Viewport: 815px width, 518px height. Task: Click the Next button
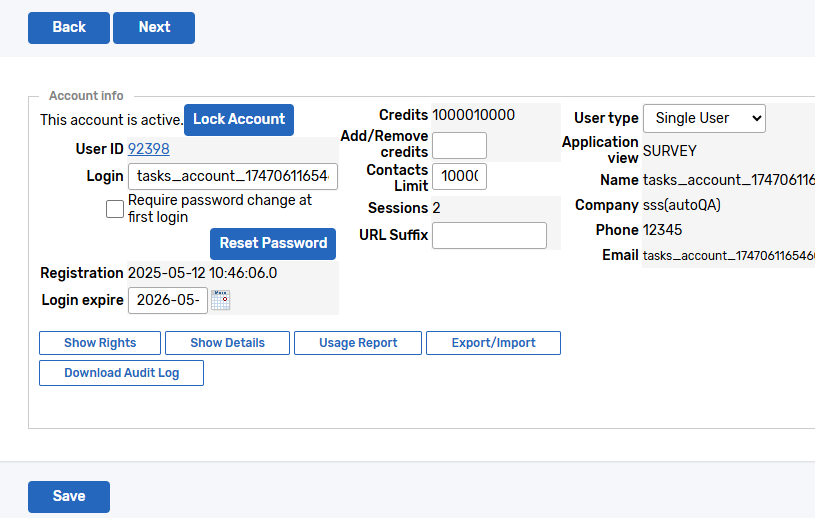pos(154,28)
